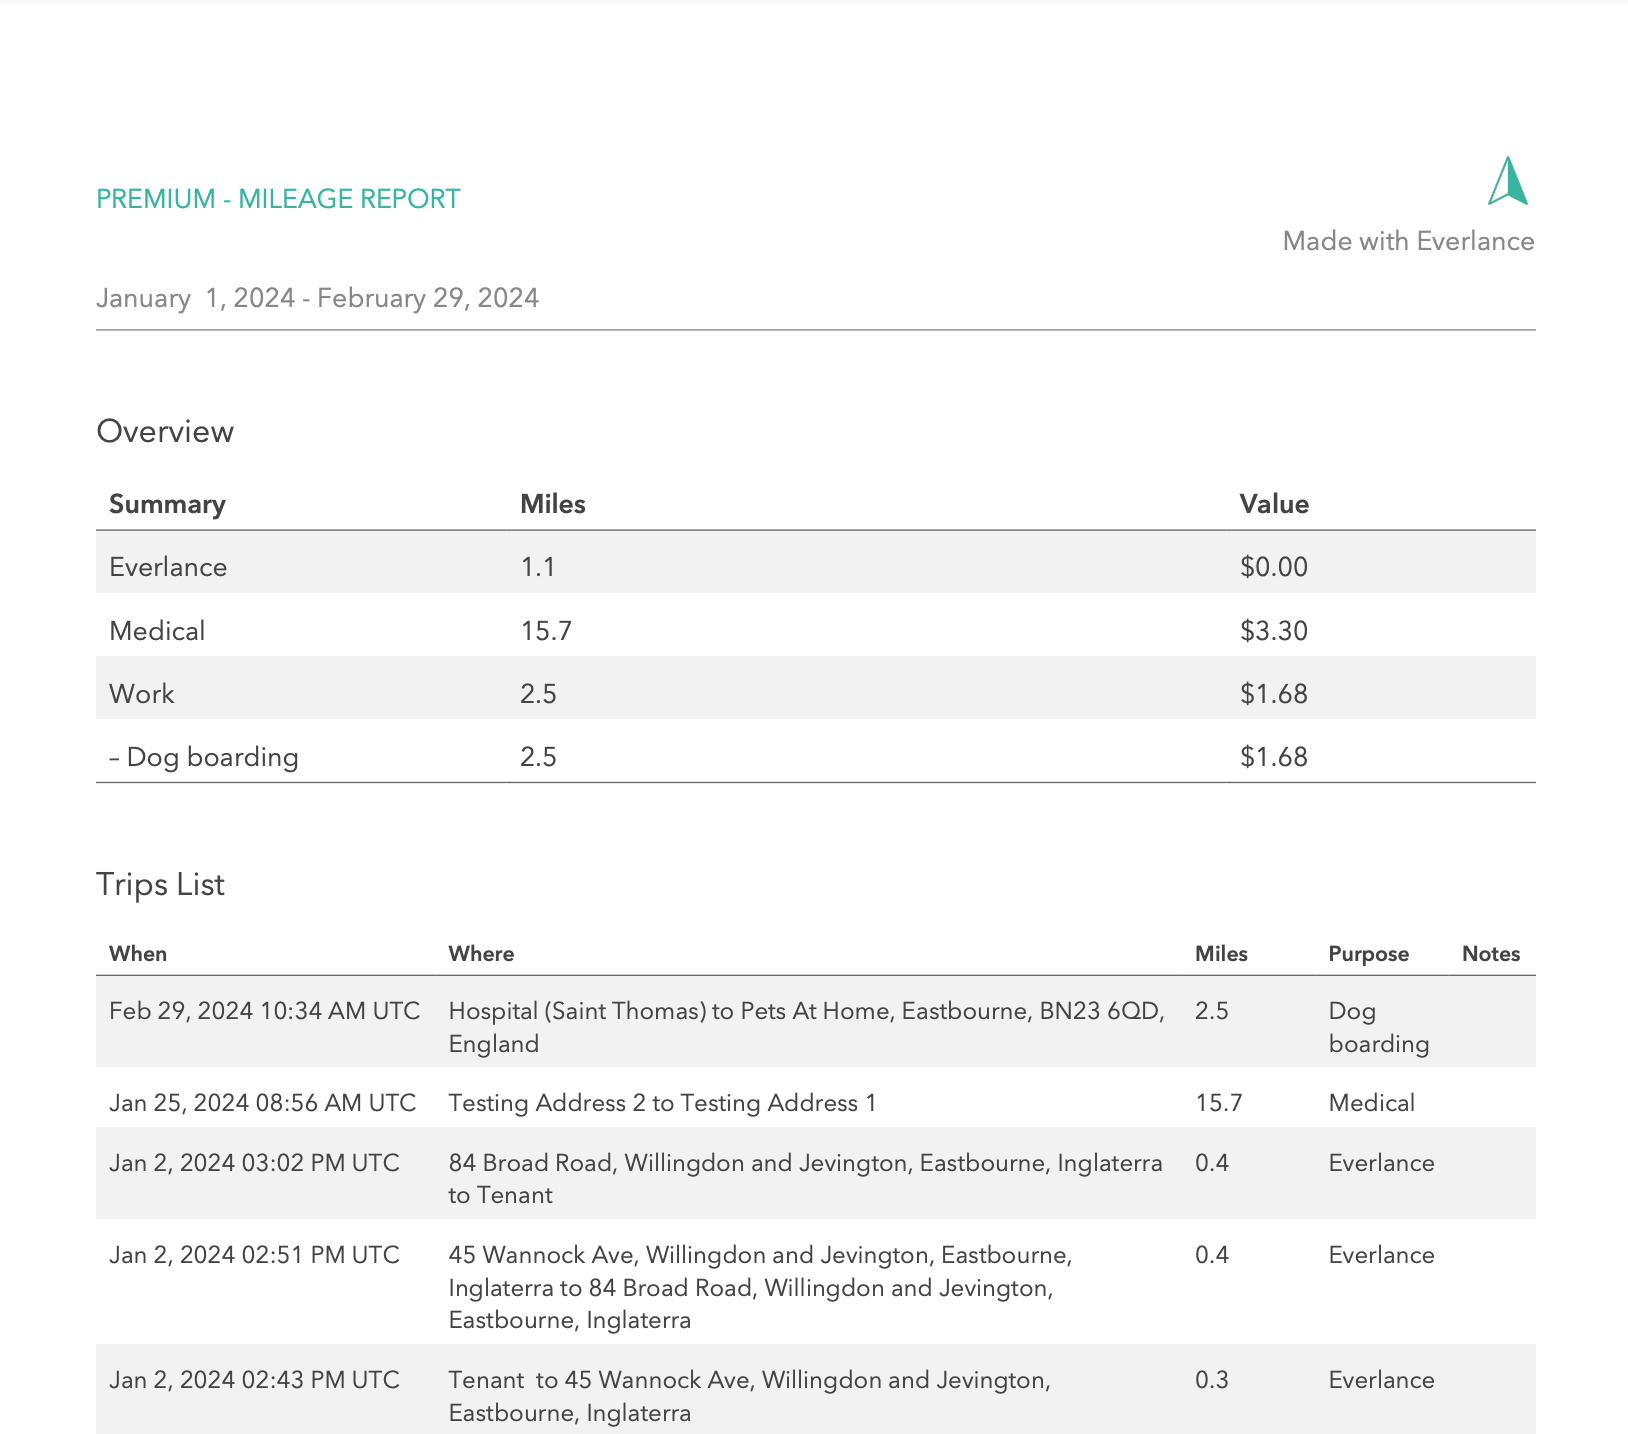Screen dimensions: 1628x1434
Task: Click the Summary column header
Action: [x=167, y=504]
